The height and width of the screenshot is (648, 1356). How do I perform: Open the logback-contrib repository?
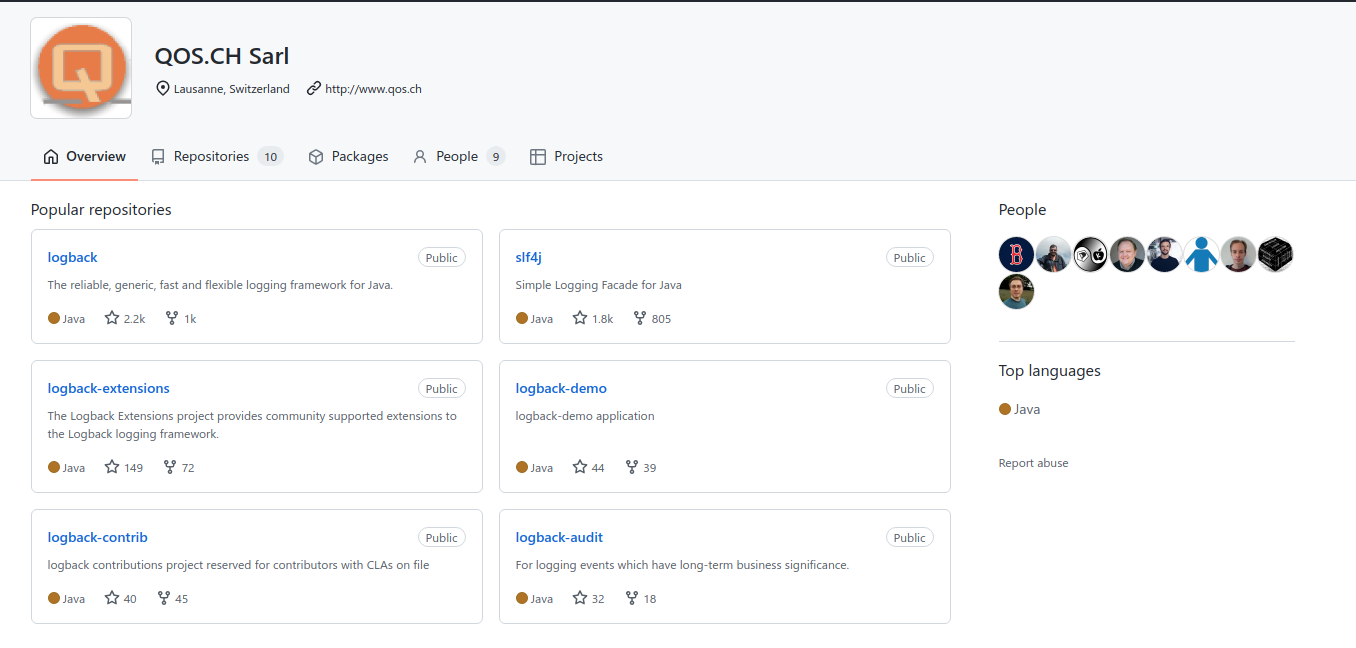click(98, 537)
